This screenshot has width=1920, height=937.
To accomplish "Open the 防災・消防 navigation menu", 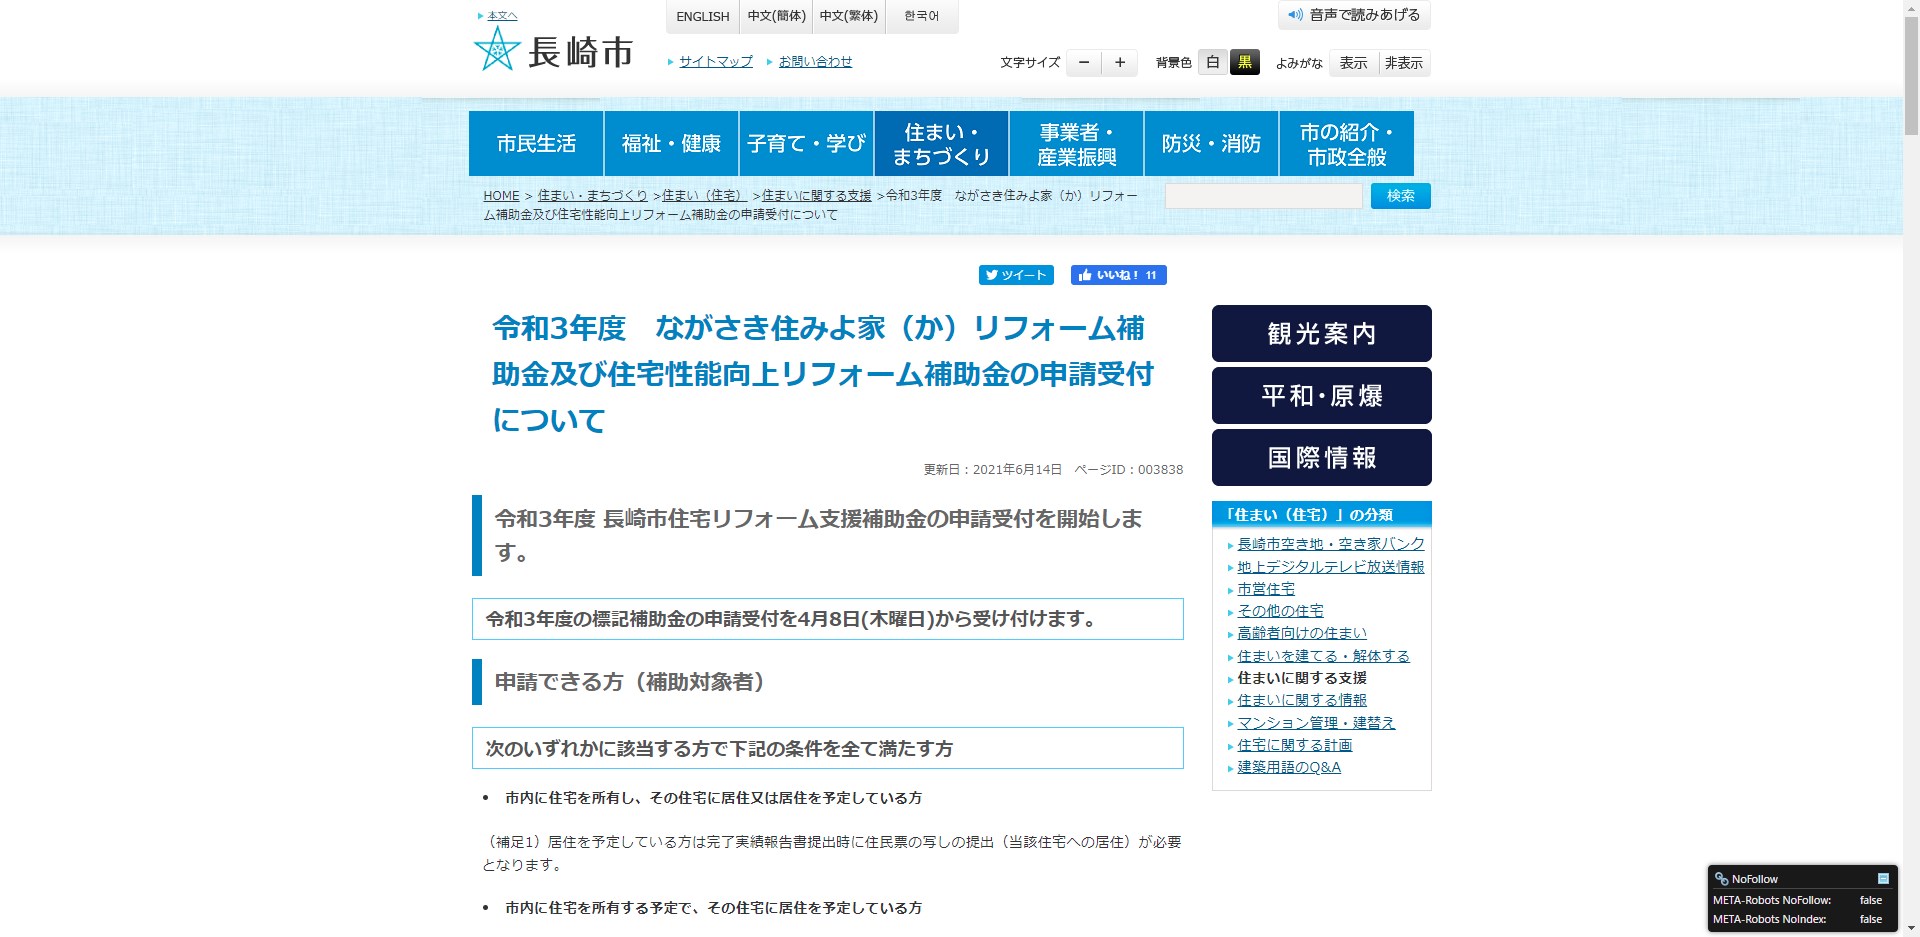I will click(x=1211, y=142).
